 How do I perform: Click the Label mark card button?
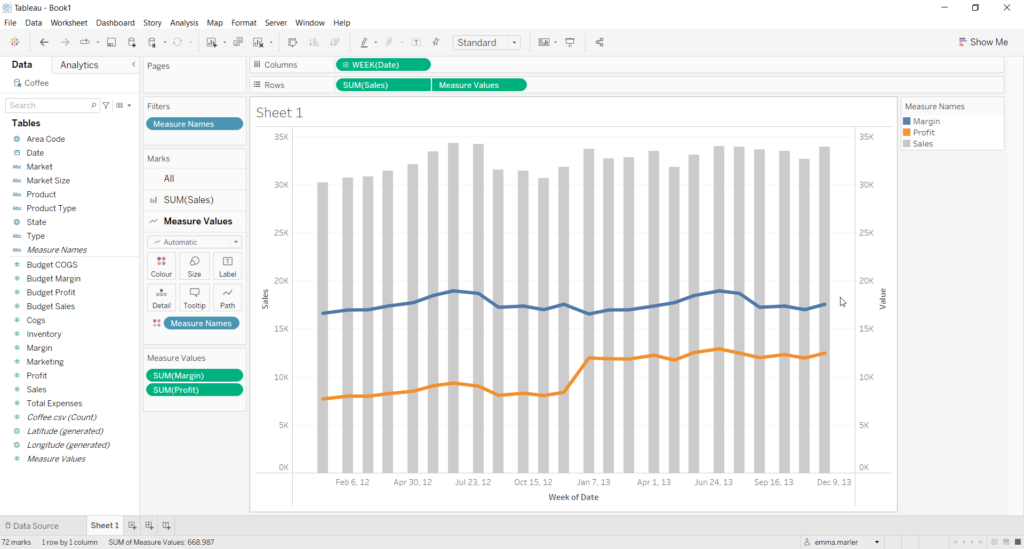[227, 267]
